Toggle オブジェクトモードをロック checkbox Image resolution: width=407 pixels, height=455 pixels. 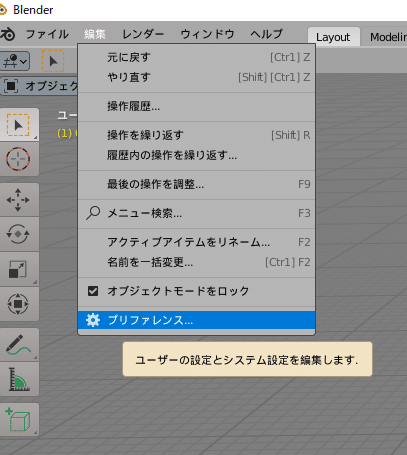(93, 291)
